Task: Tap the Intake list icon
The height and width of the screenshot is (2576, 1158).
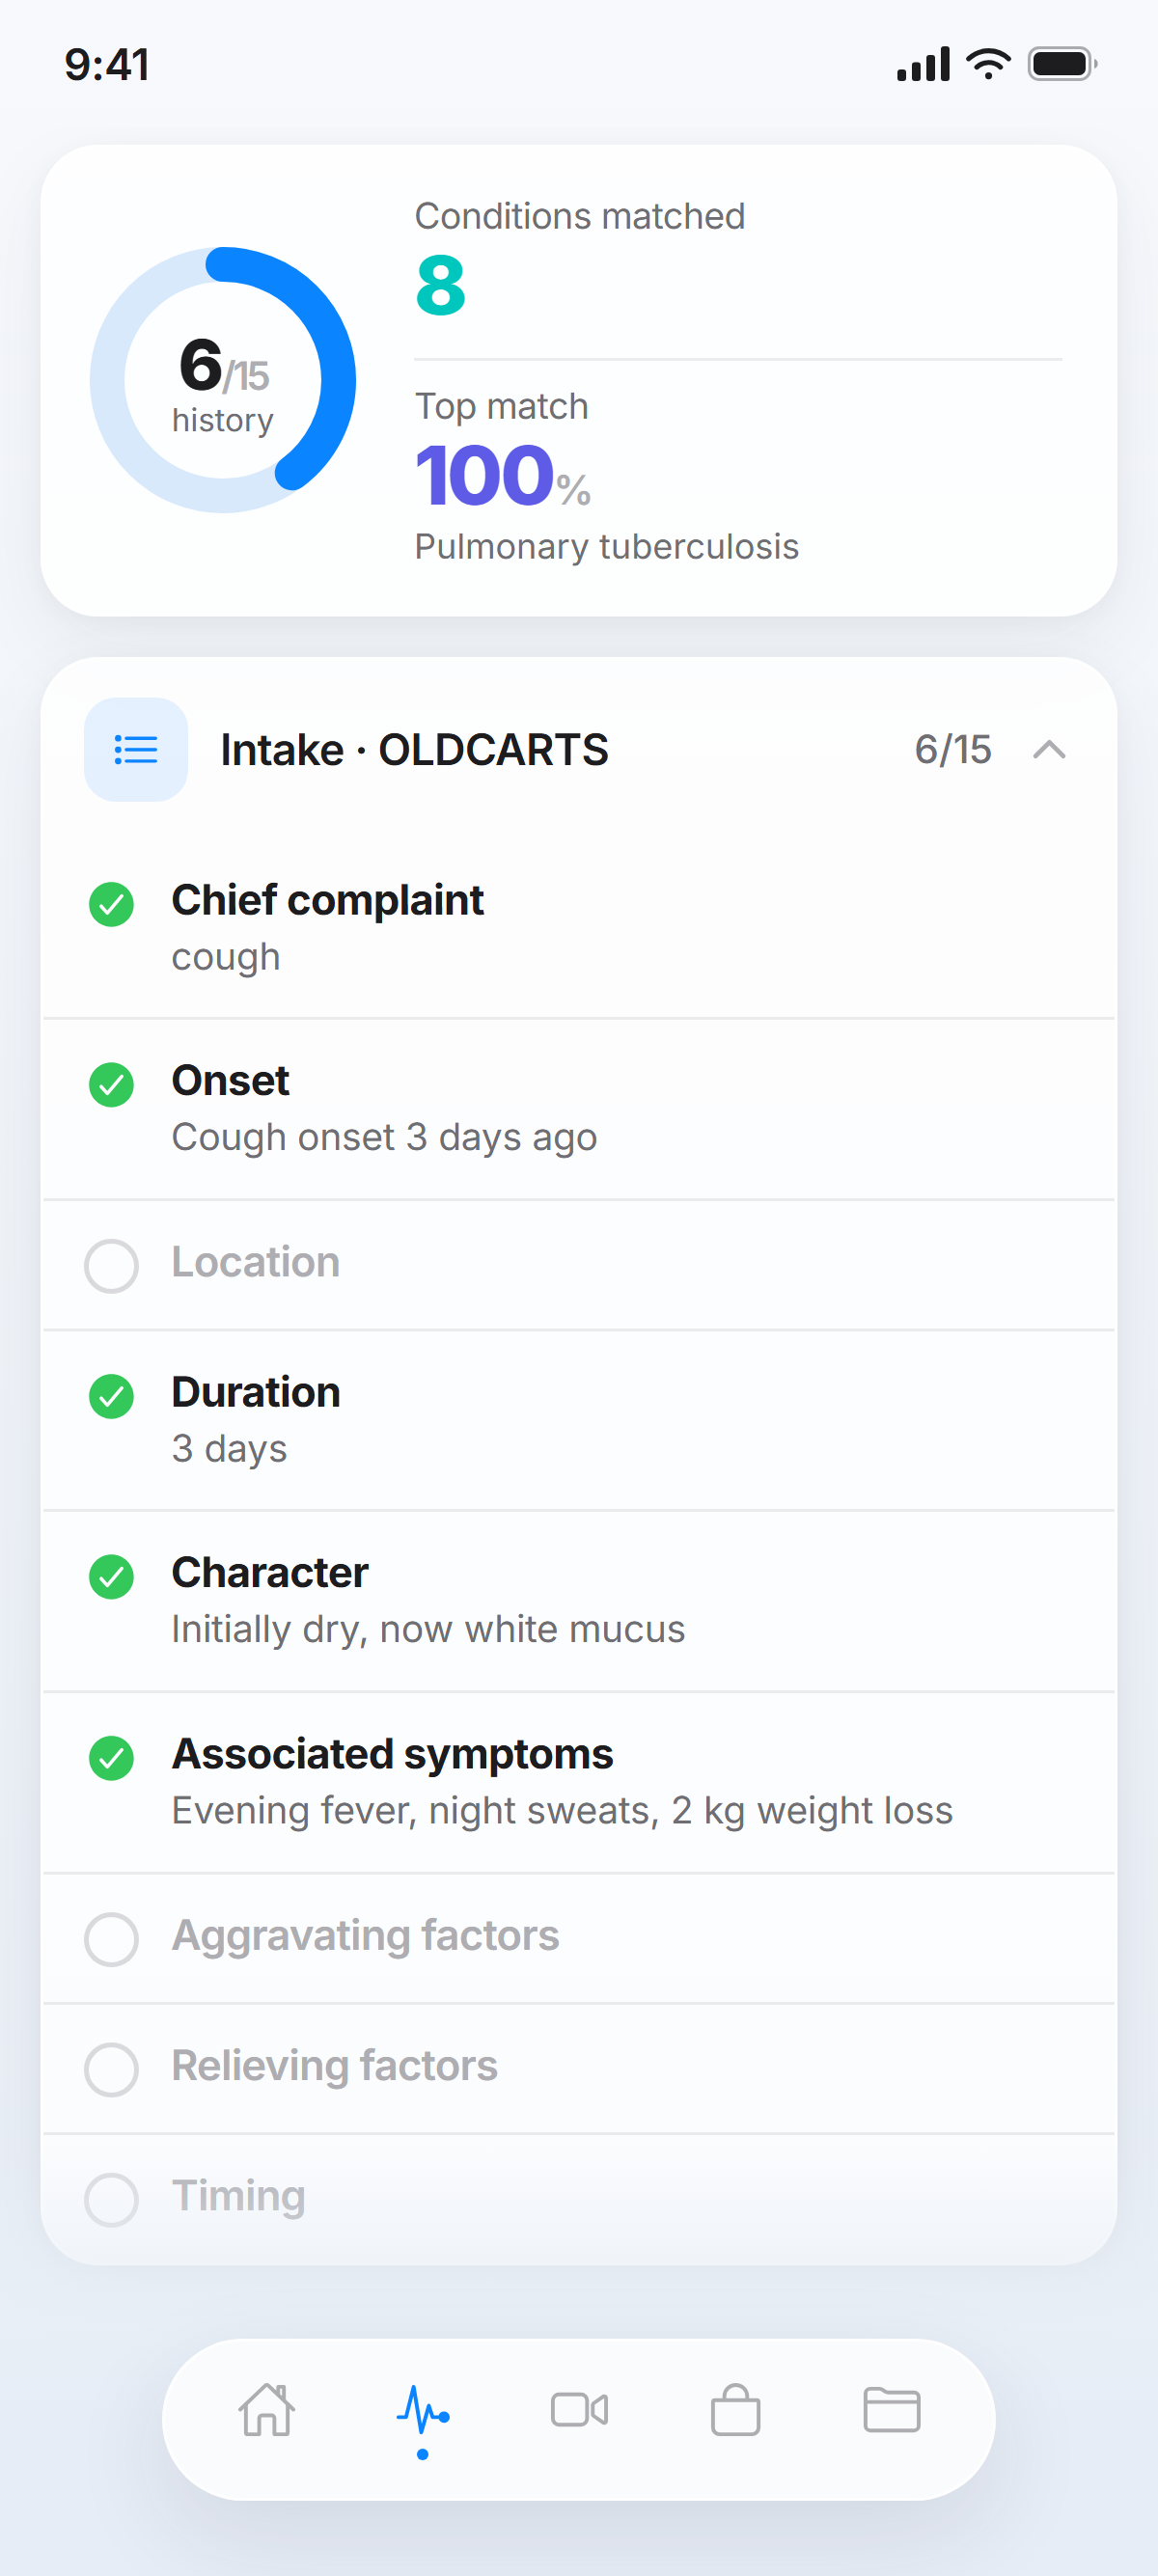Action: pos(136,749)
